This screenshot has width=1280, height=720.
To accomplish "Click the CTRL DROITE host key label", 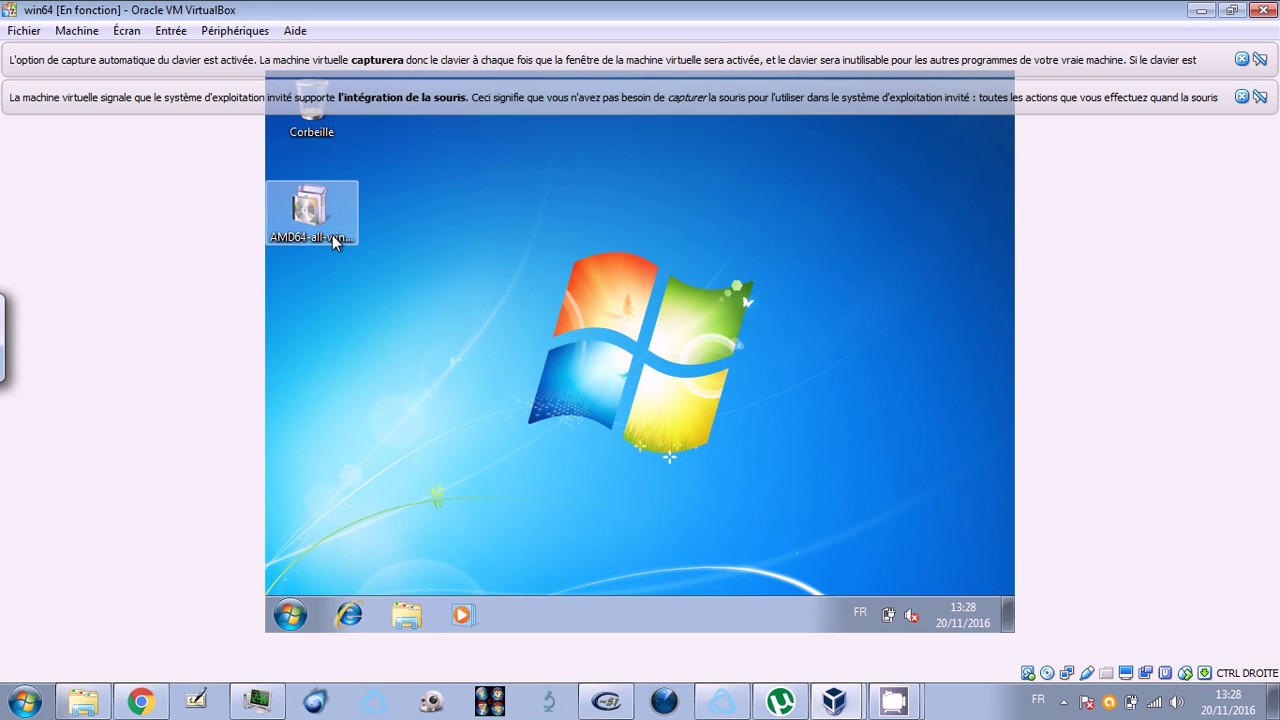I will pyautogui.click(x=1247, y=673).
